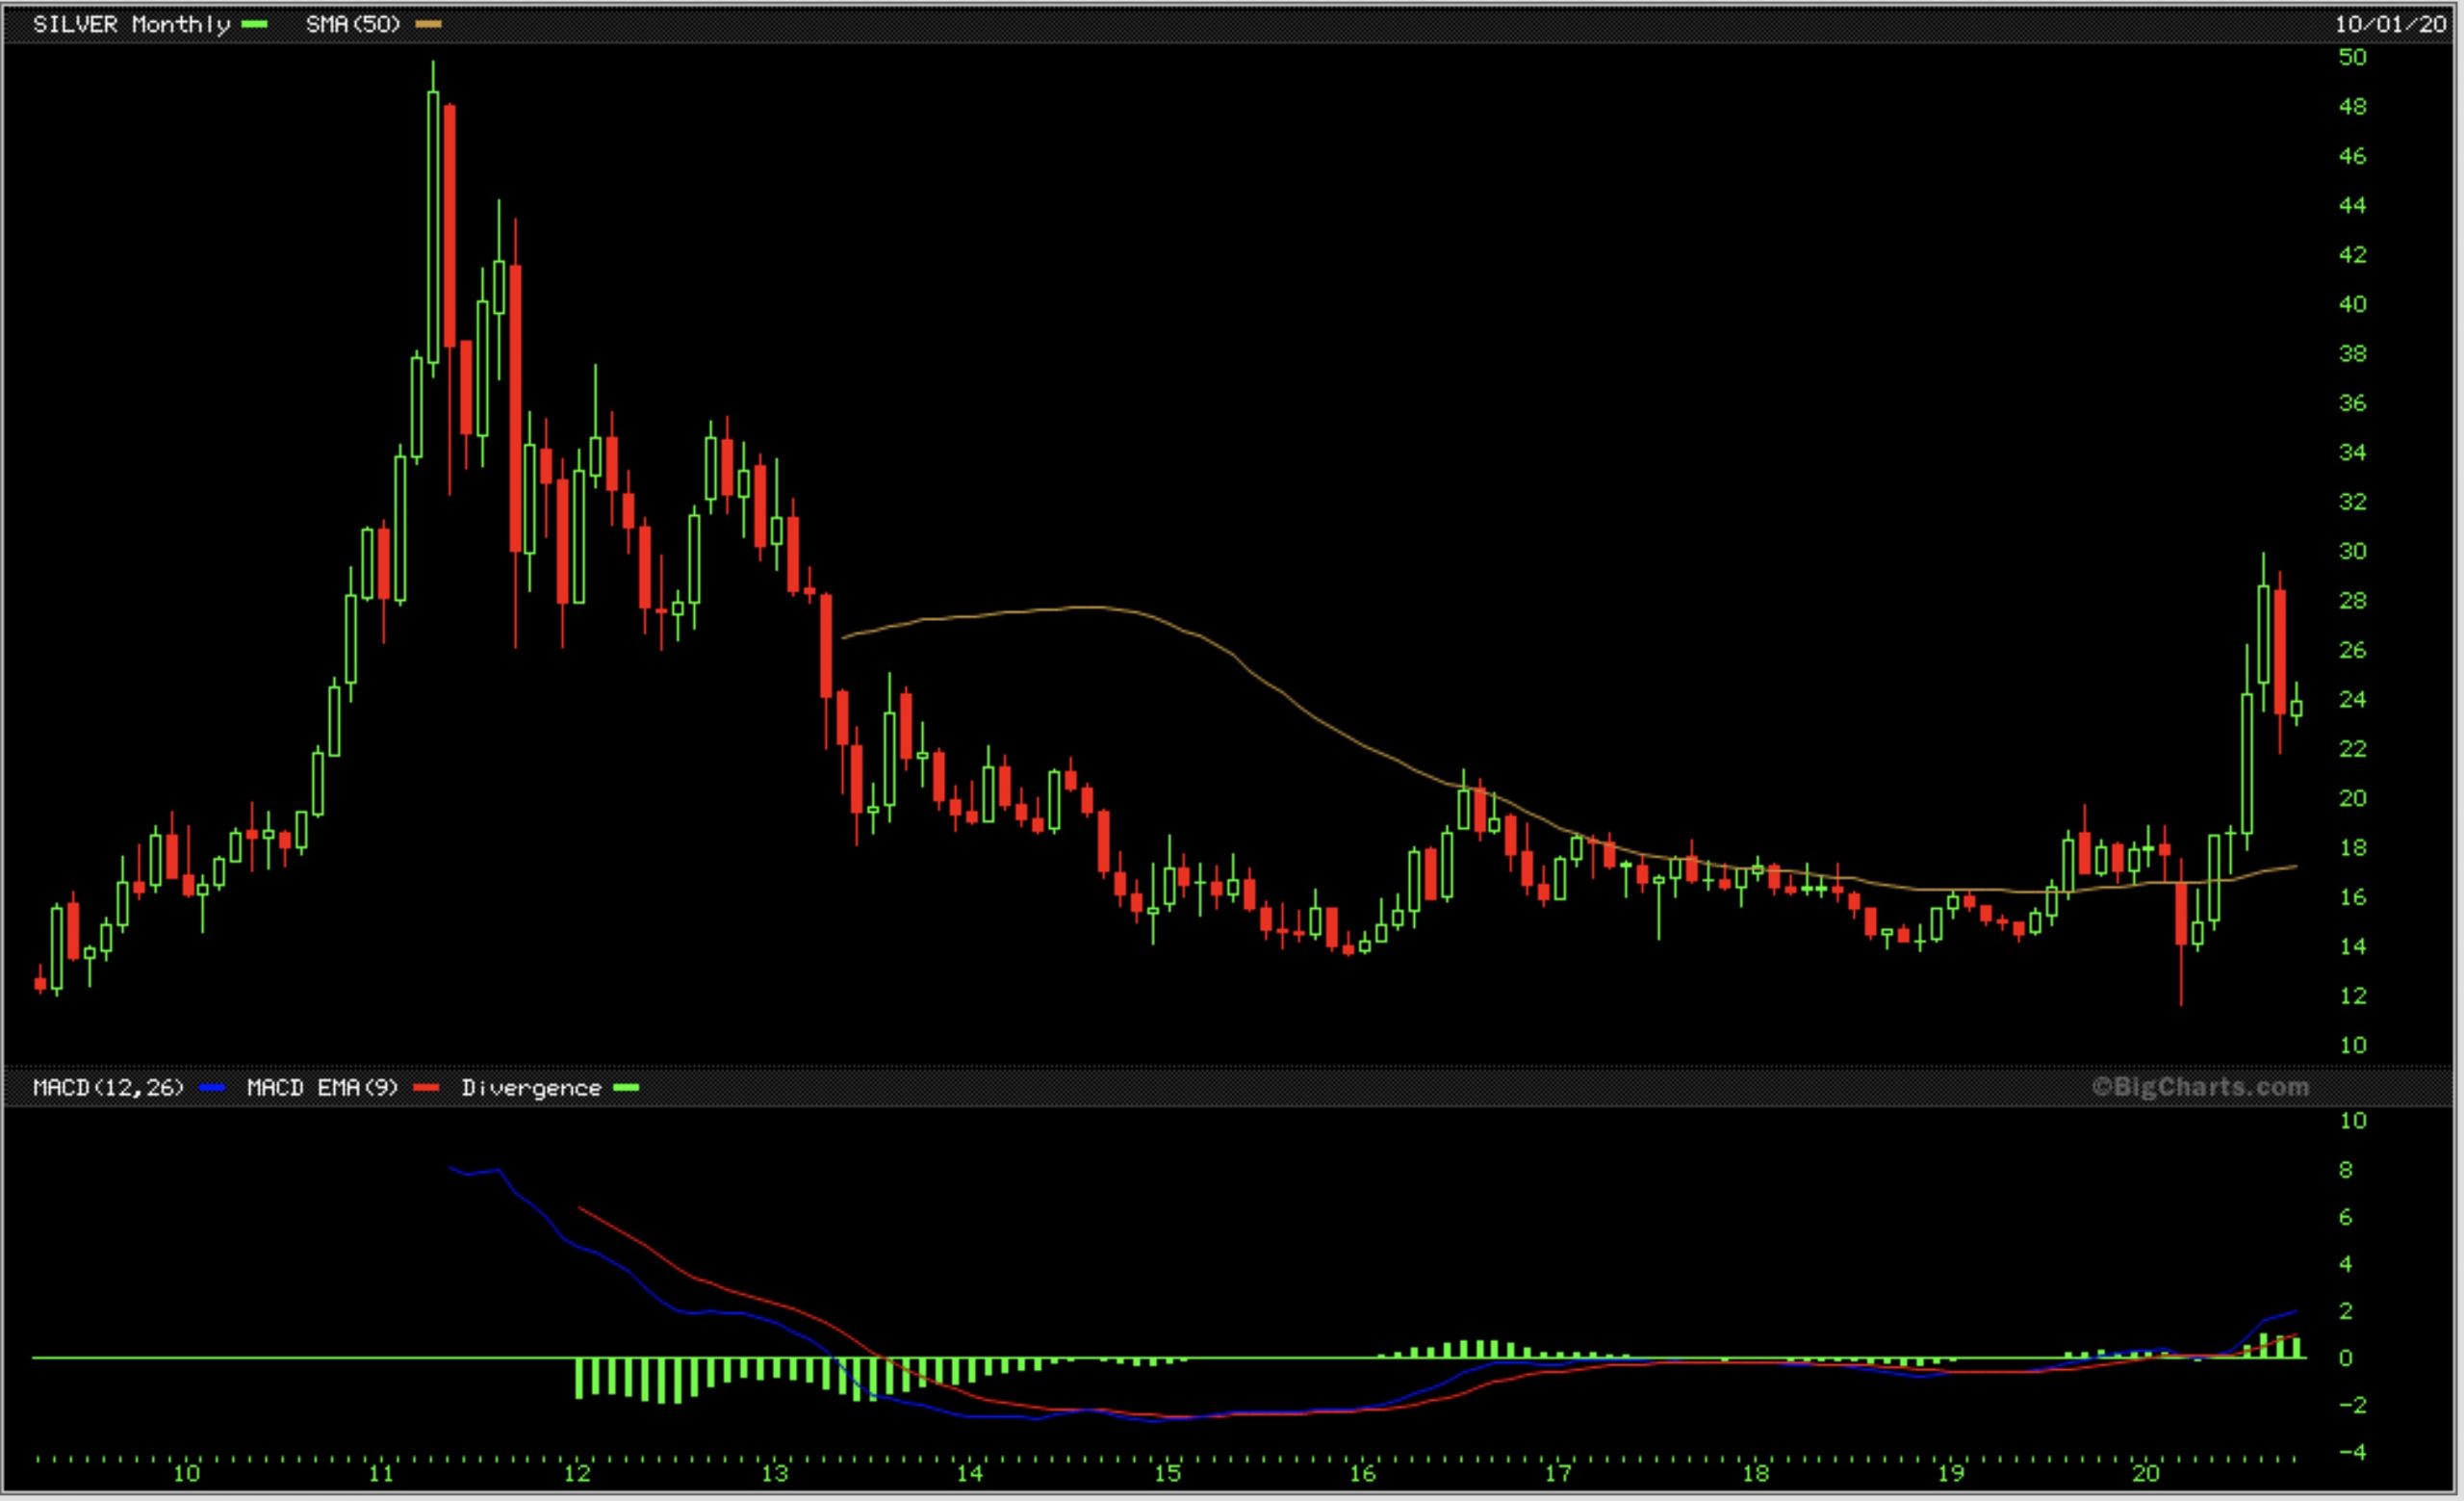Screen dimensions: 2464x1501
Task: Click year 20 on the time axis
Action: tap(2145, 1473)
